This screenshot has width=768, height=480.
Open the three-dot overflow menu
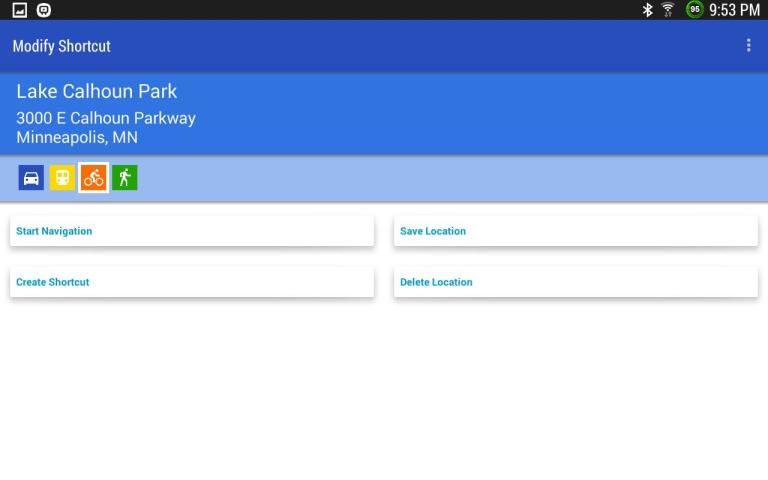pyautogui.click(x=748, y=46)
